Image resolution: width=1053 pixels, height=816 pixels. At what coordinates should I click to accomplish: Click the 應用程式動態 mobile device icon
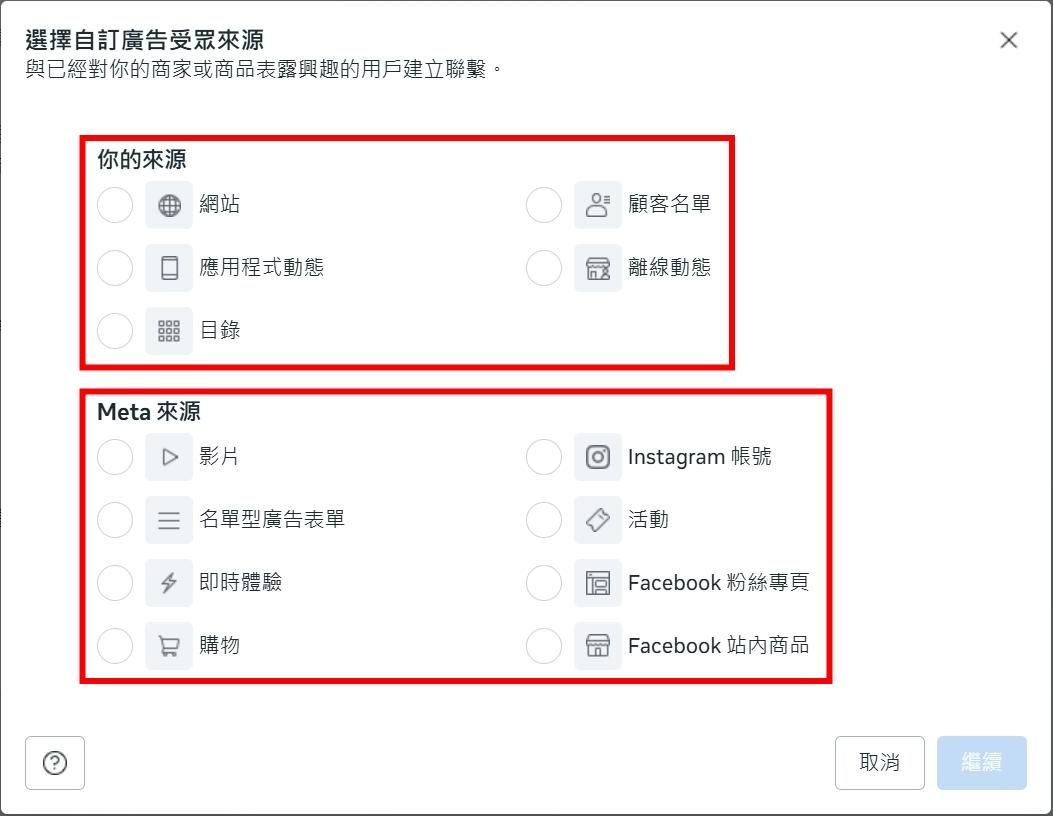point(169,268)
